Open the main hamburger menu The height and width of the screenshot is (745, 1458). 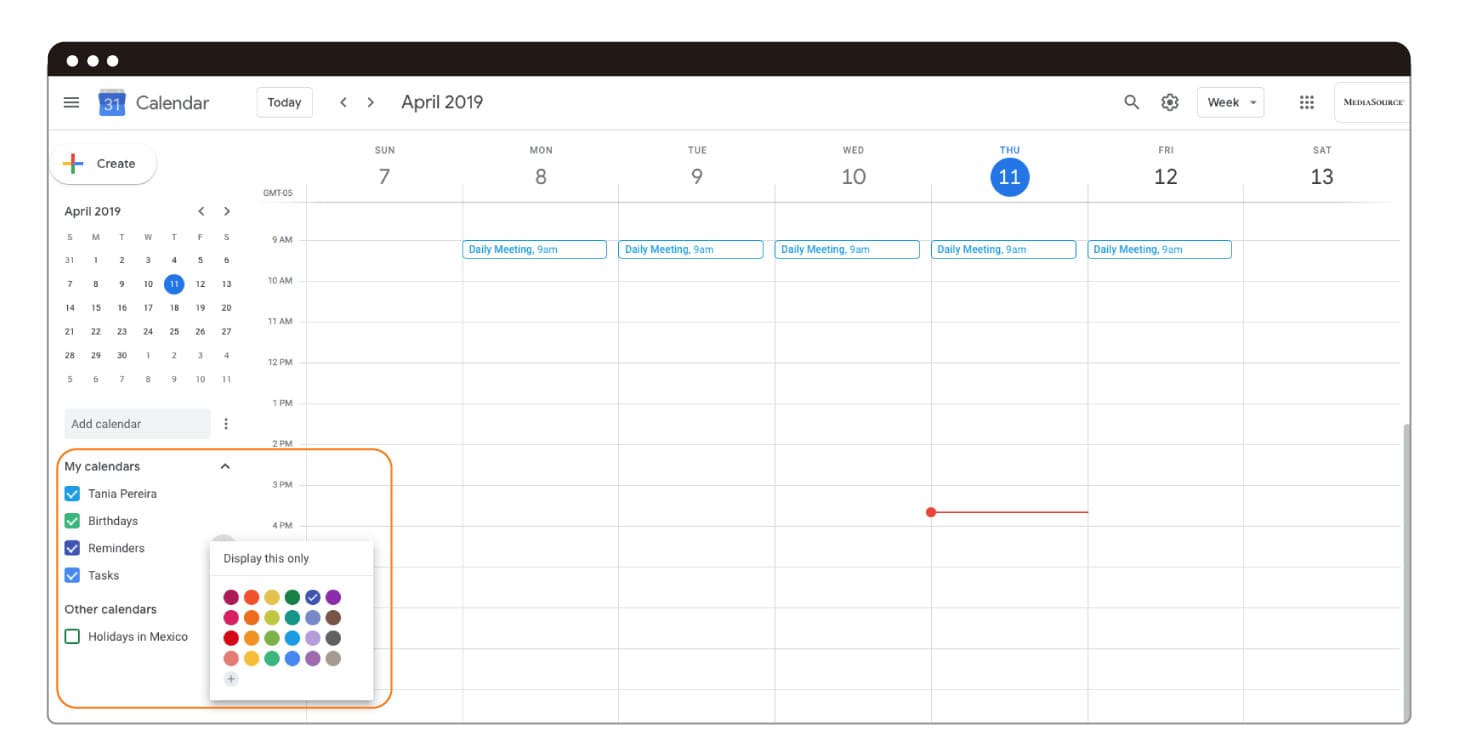coord(71,102)
